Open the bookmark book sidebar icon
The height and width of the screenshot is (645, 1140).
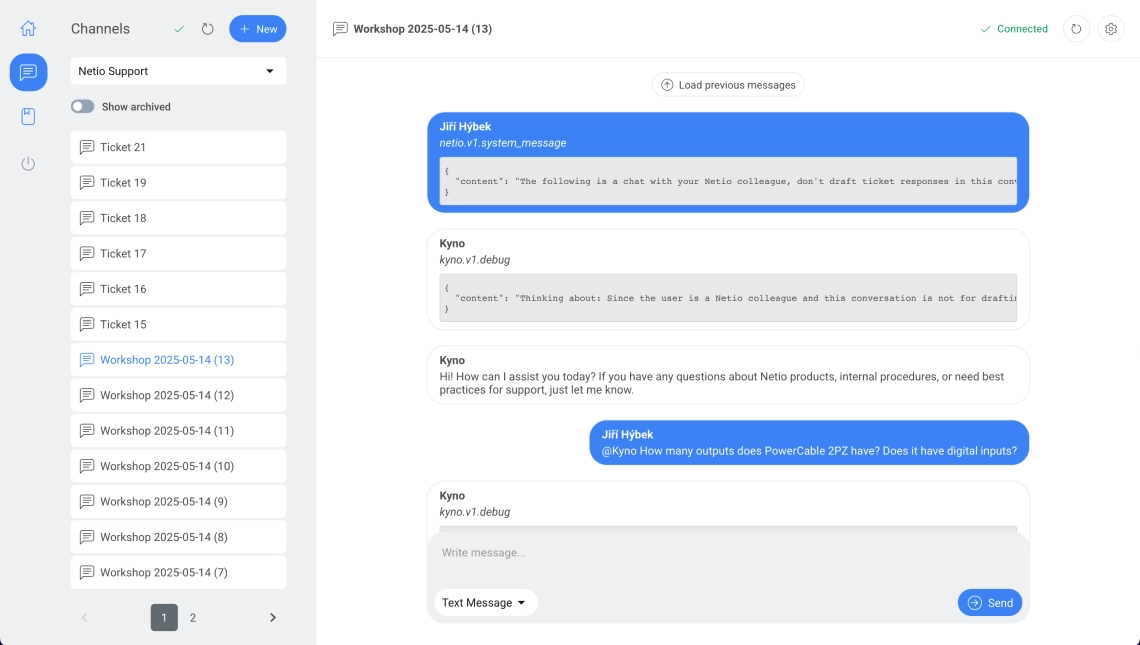coord(28,117)
